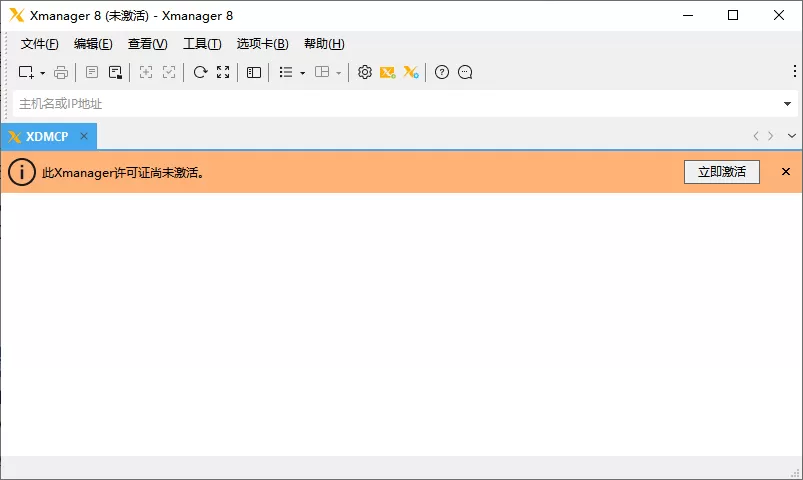Toggle the side panel layout icon

click(x=253, y=72)
